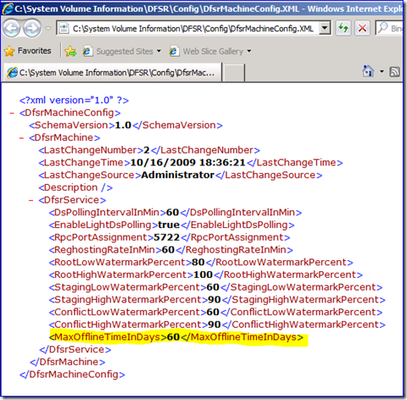Open the recent pages dropdown arrow
Screen dimensions: 407x400
pos(48,29)
